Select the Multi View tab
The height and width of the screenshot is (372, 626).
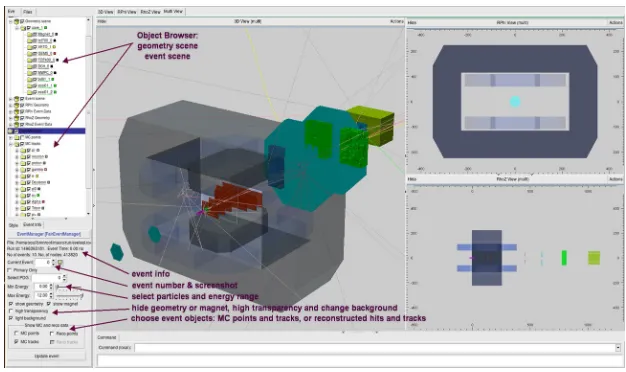point(173,12)
